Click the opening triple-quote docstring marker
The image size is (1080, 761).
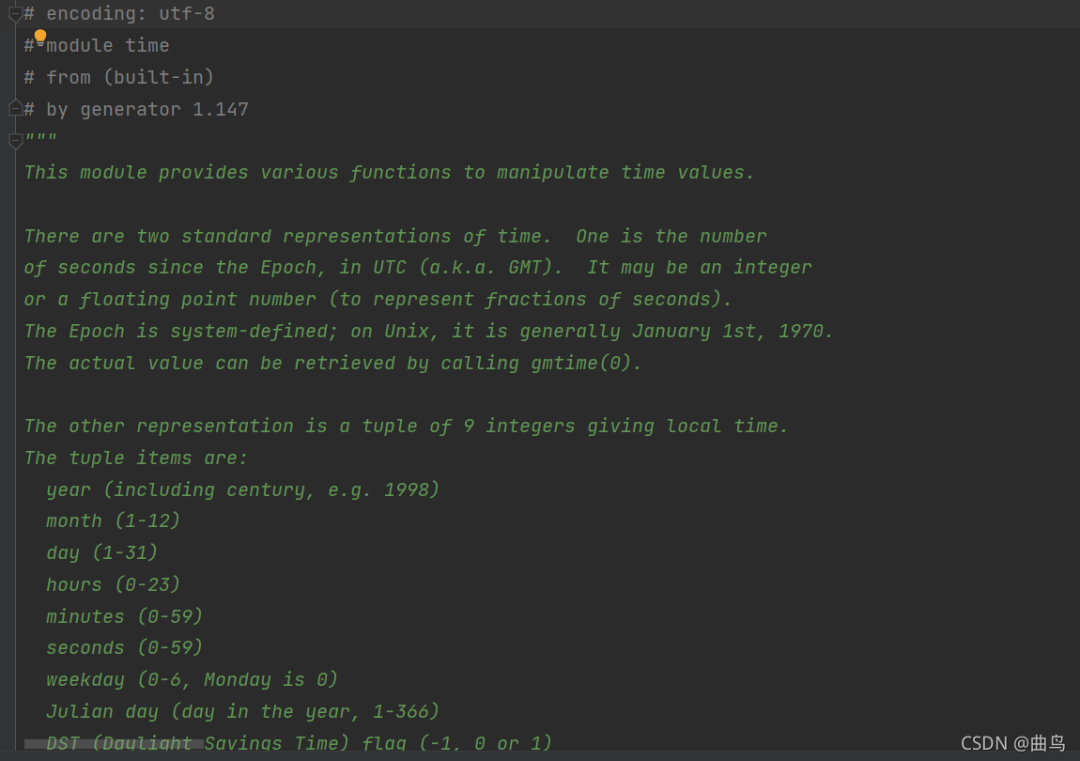(42, 141)
